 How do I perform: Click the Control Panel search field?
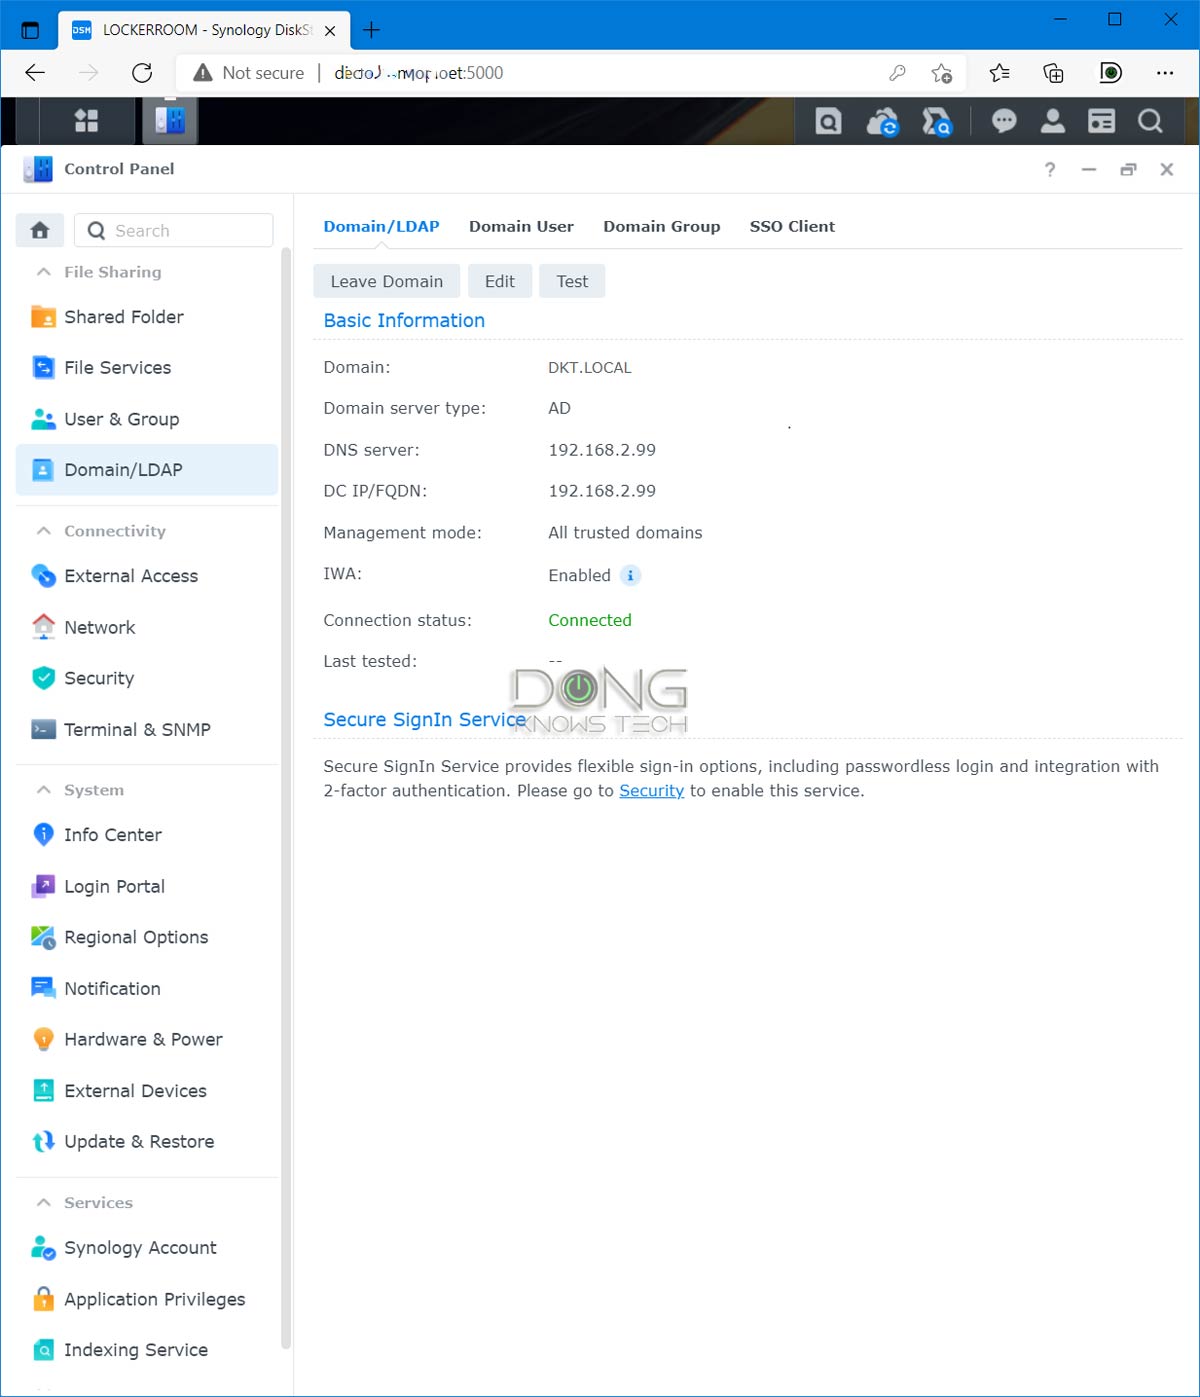[x=174, y=230]
